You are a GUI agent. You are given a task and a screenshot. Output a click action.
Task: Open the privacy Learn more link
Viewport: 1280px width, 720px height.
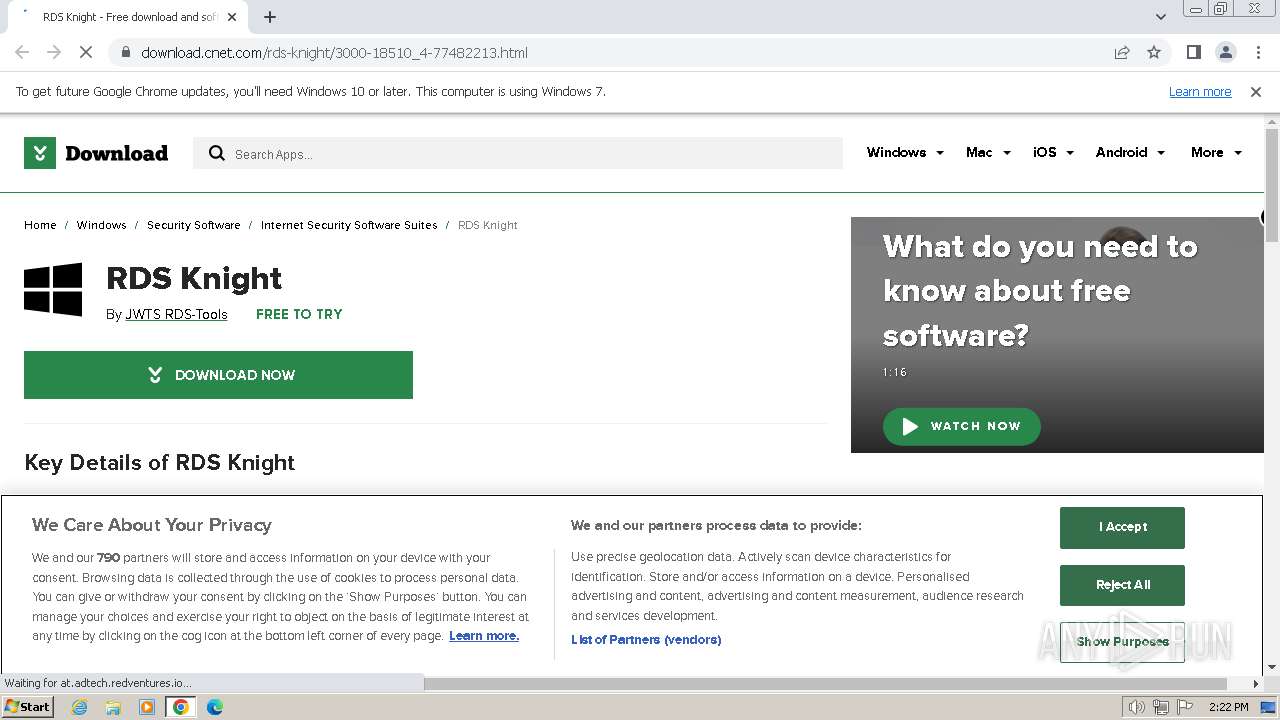click(484, 636)
